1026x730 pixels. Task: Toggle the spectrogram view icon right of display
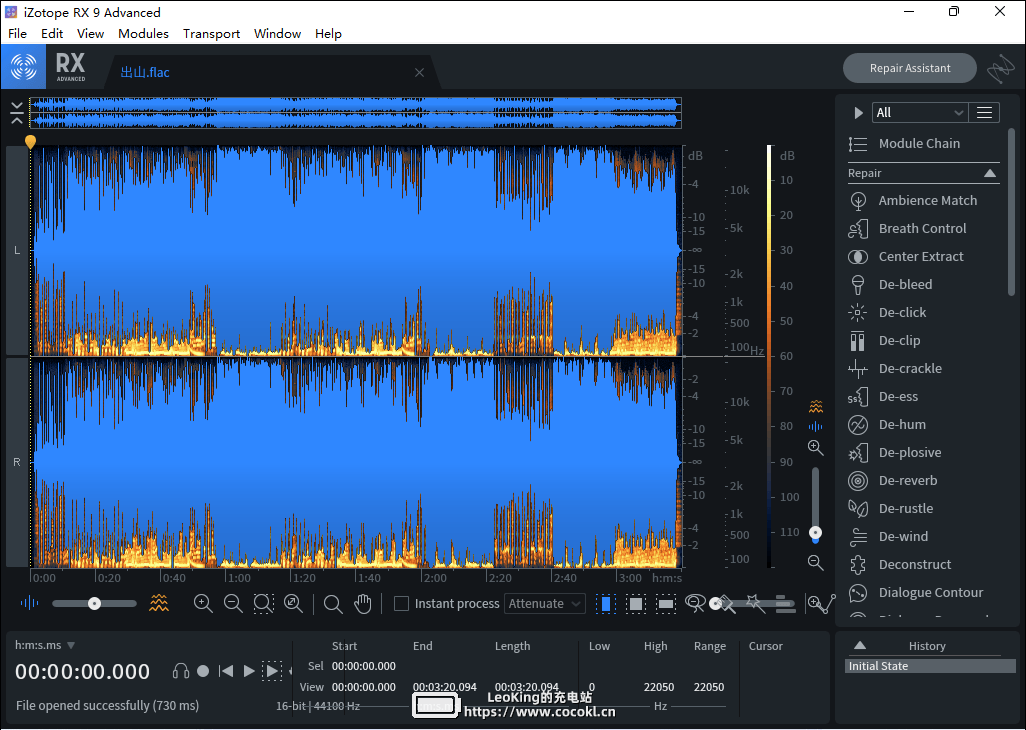point(815,407)
